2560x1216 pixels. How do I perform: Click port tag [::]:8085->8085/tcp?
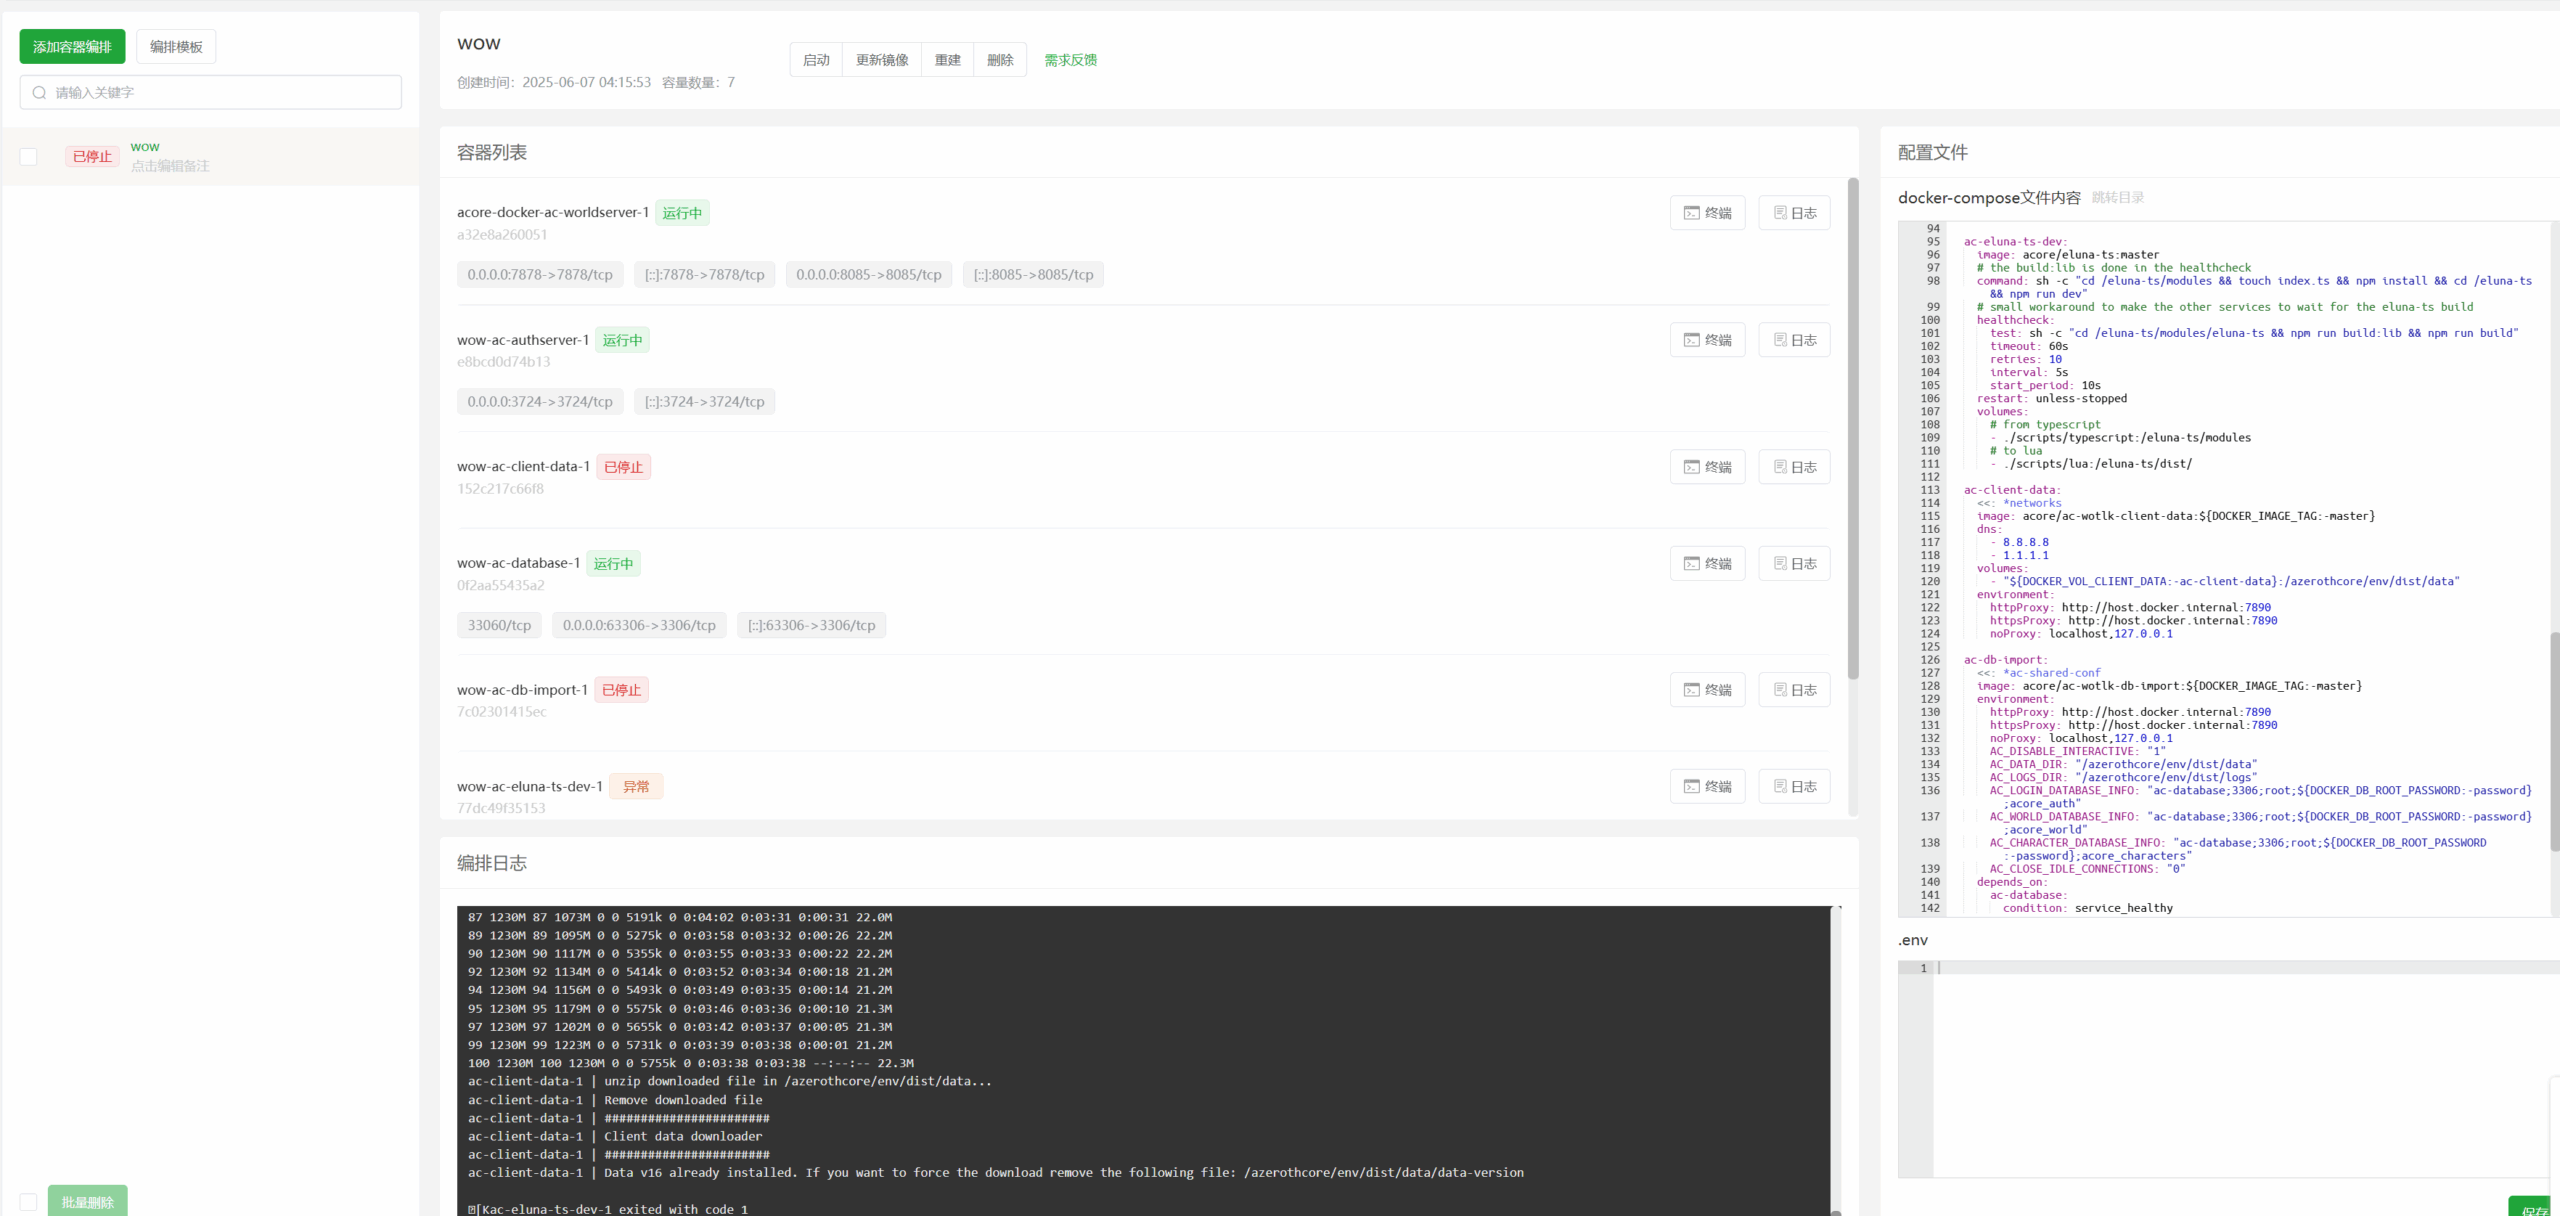1033,274
